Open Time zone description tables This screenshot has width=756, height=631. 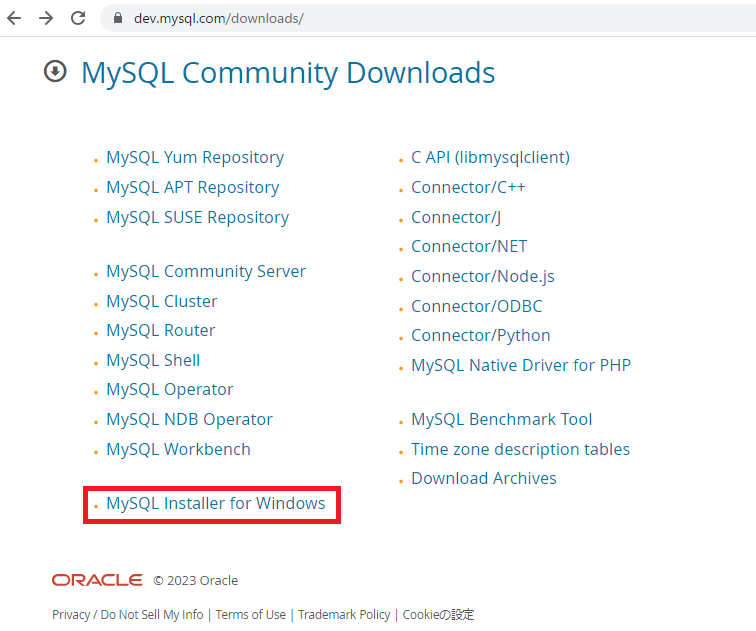pyautogui.click(x=520, y=449)
